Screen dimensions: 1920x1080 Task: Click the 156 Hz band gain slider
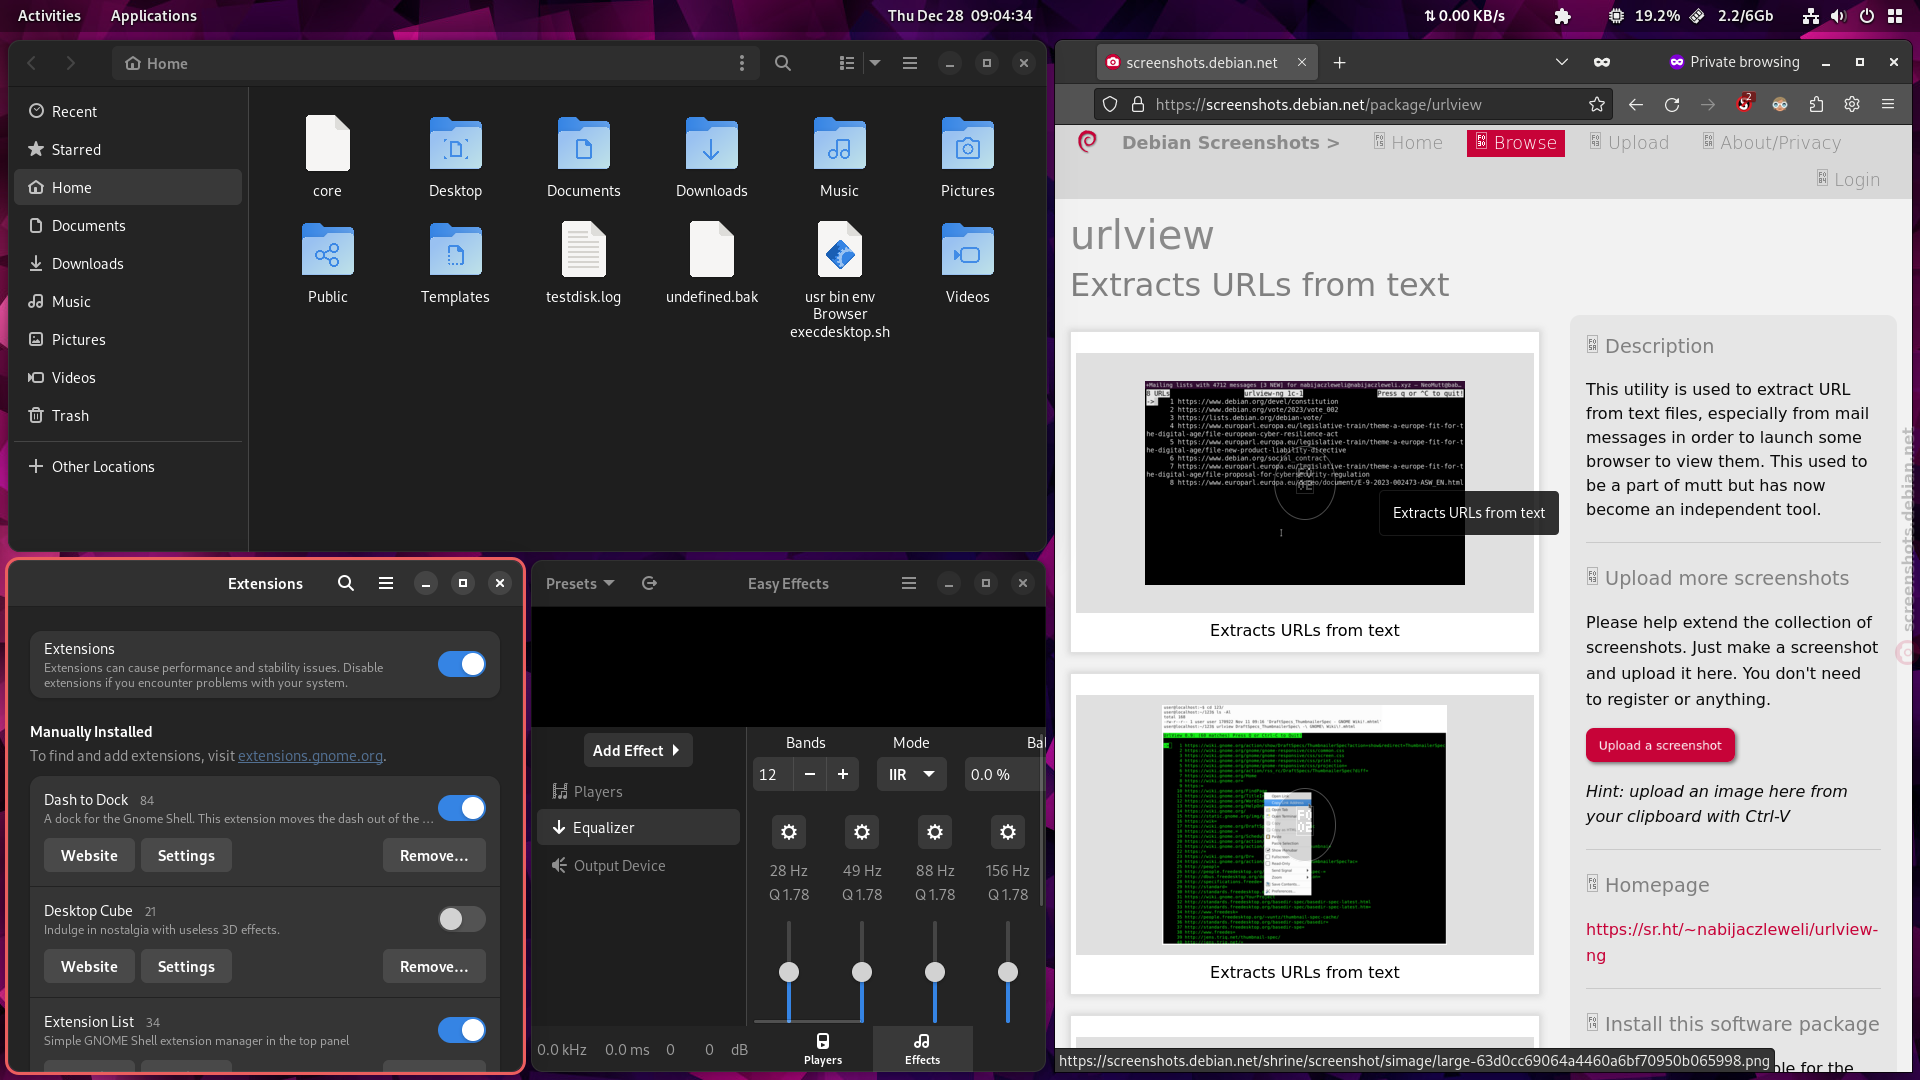[x=1008, y=972]
